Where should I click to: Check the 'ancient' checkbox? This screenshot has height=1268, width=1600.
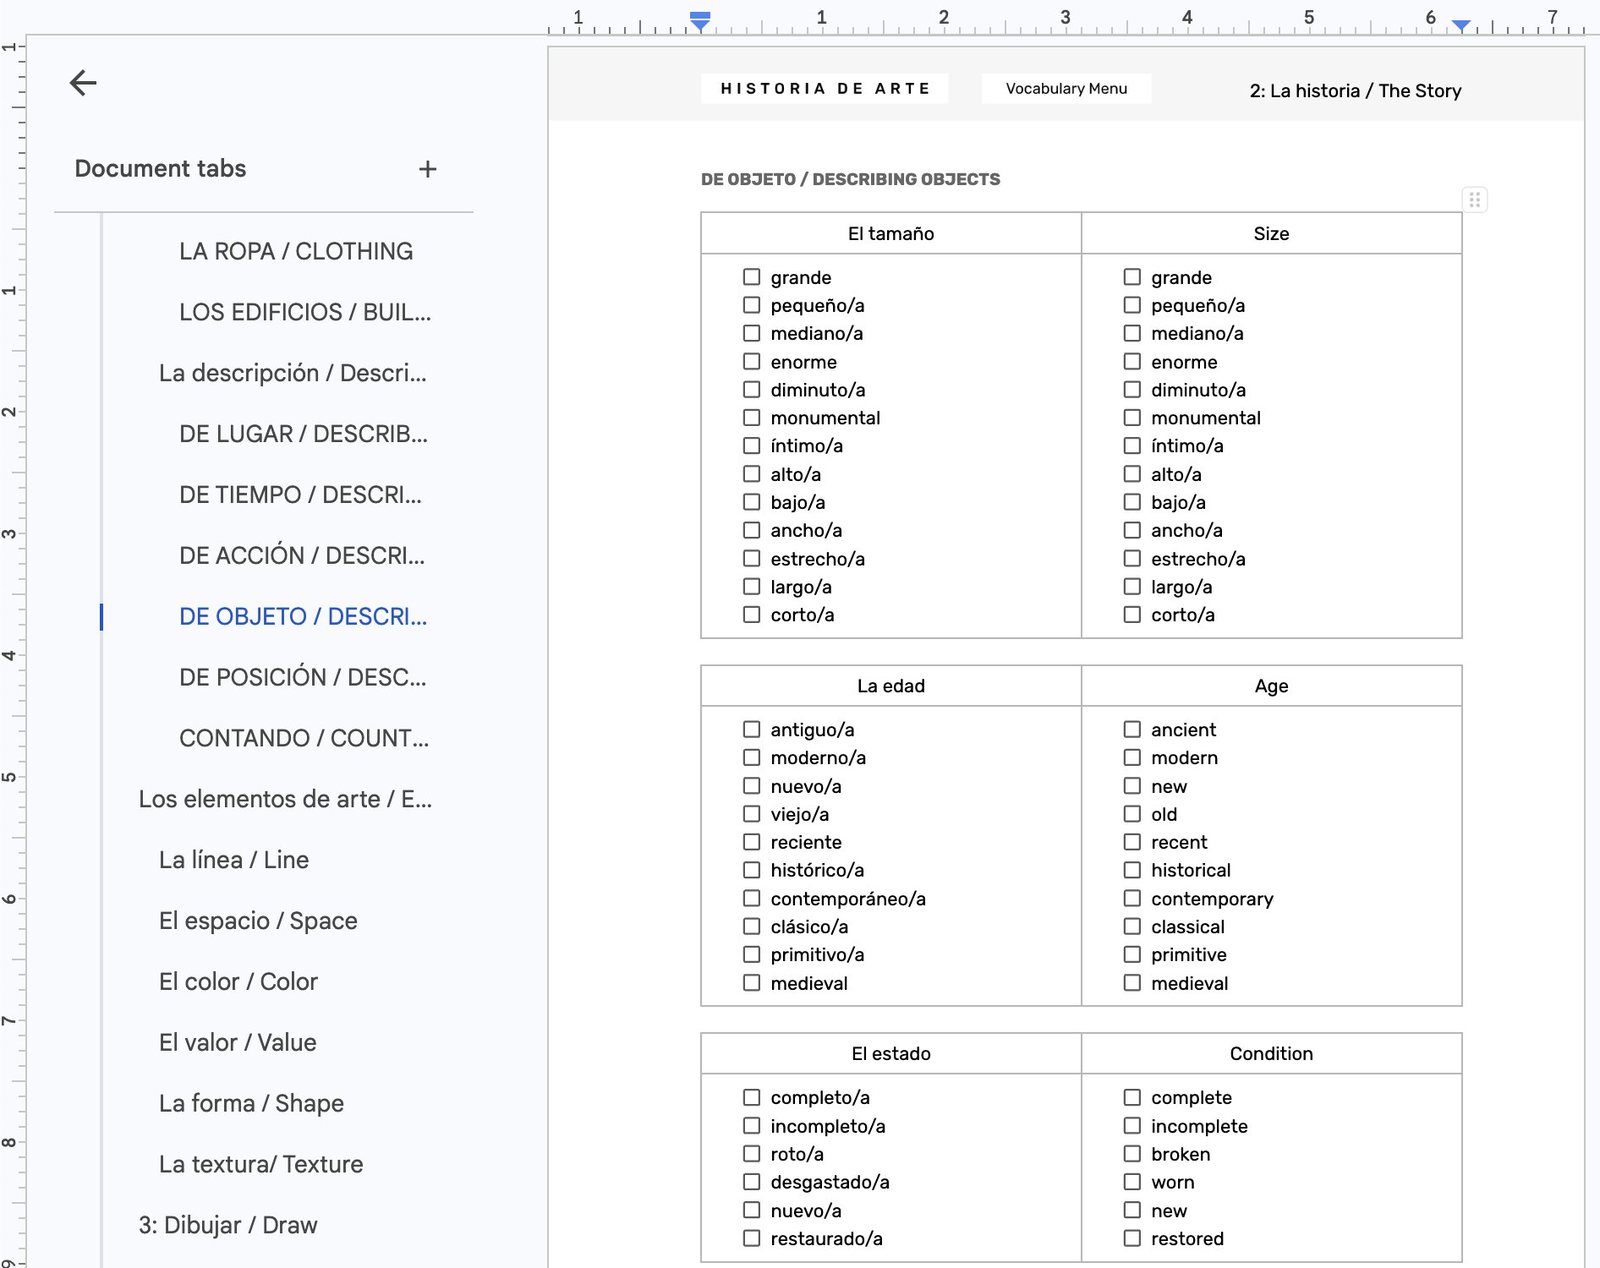pos(1132,730)
